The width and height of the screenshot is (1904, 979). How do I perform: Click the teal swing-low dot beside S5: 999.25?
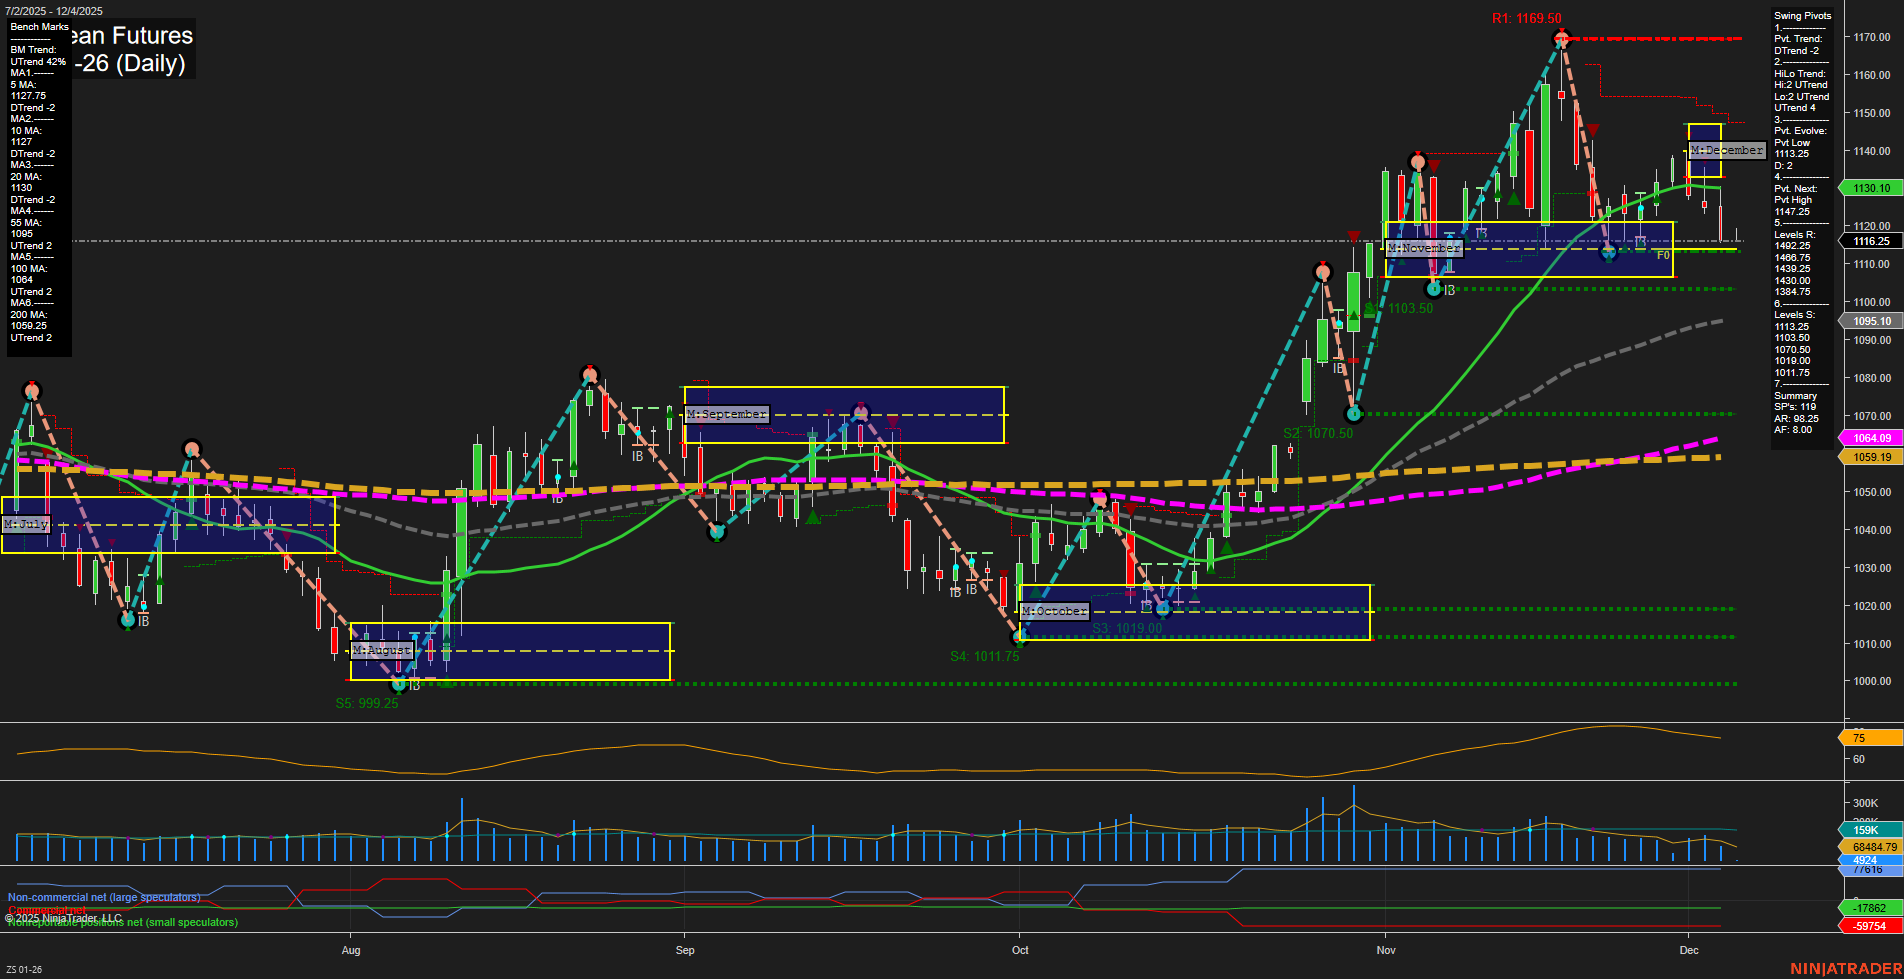tap(398, 686)
